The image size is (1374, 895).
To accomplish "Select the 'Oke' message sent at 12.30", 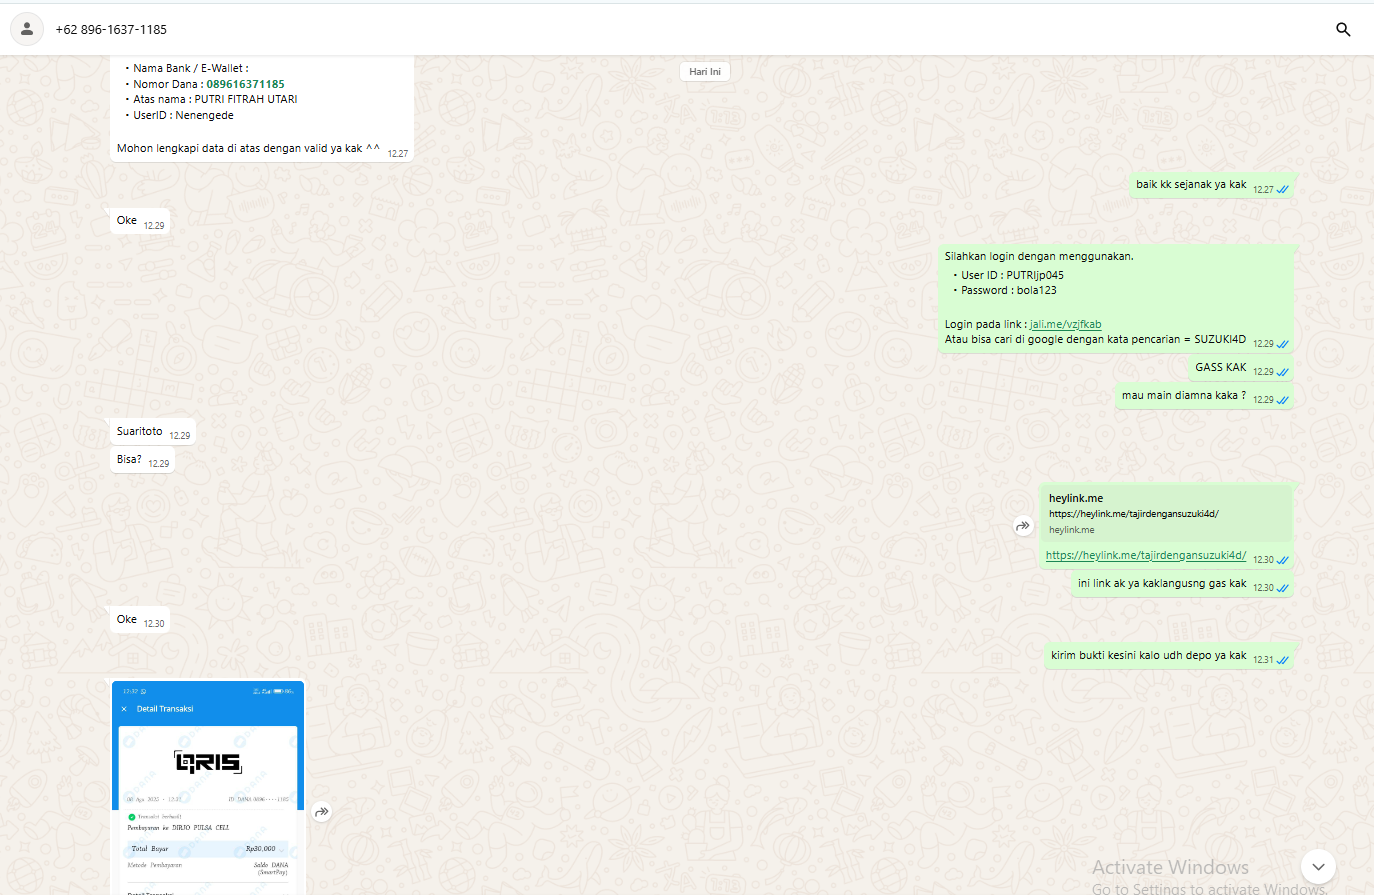I will point(140,620).
